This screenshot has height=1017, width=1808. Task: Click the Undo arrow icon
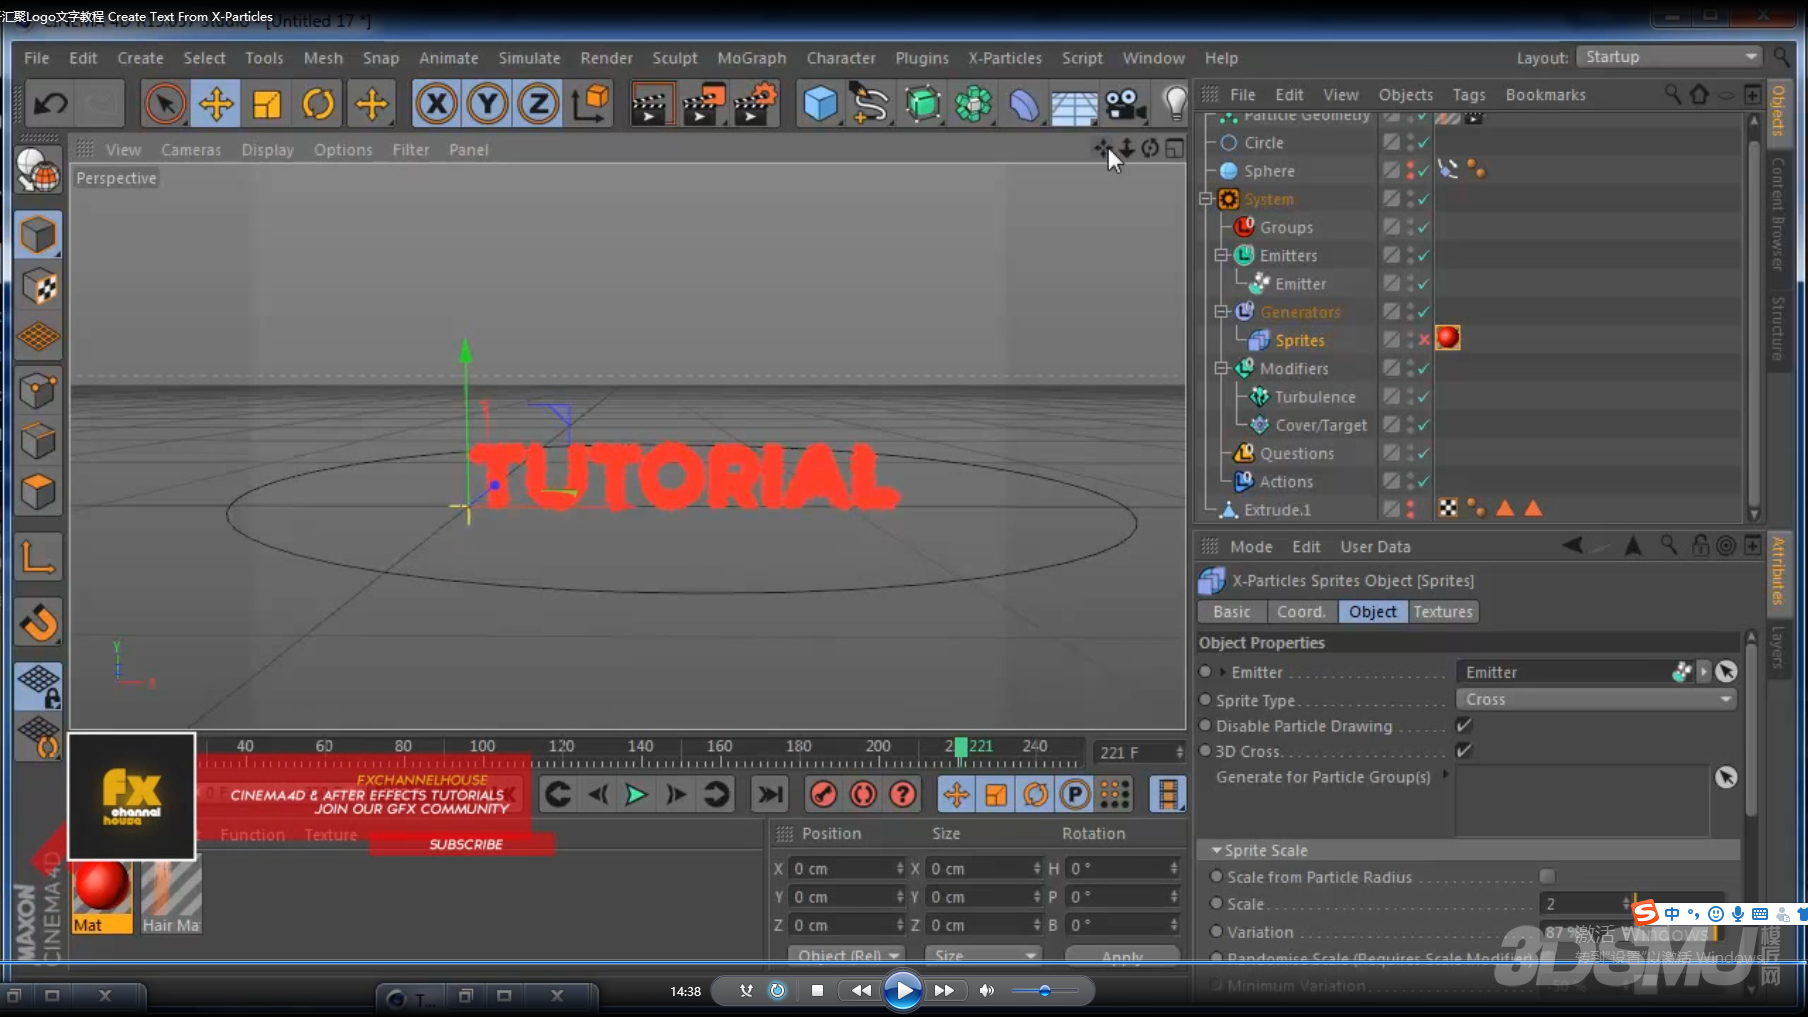(x=50, y=104)
